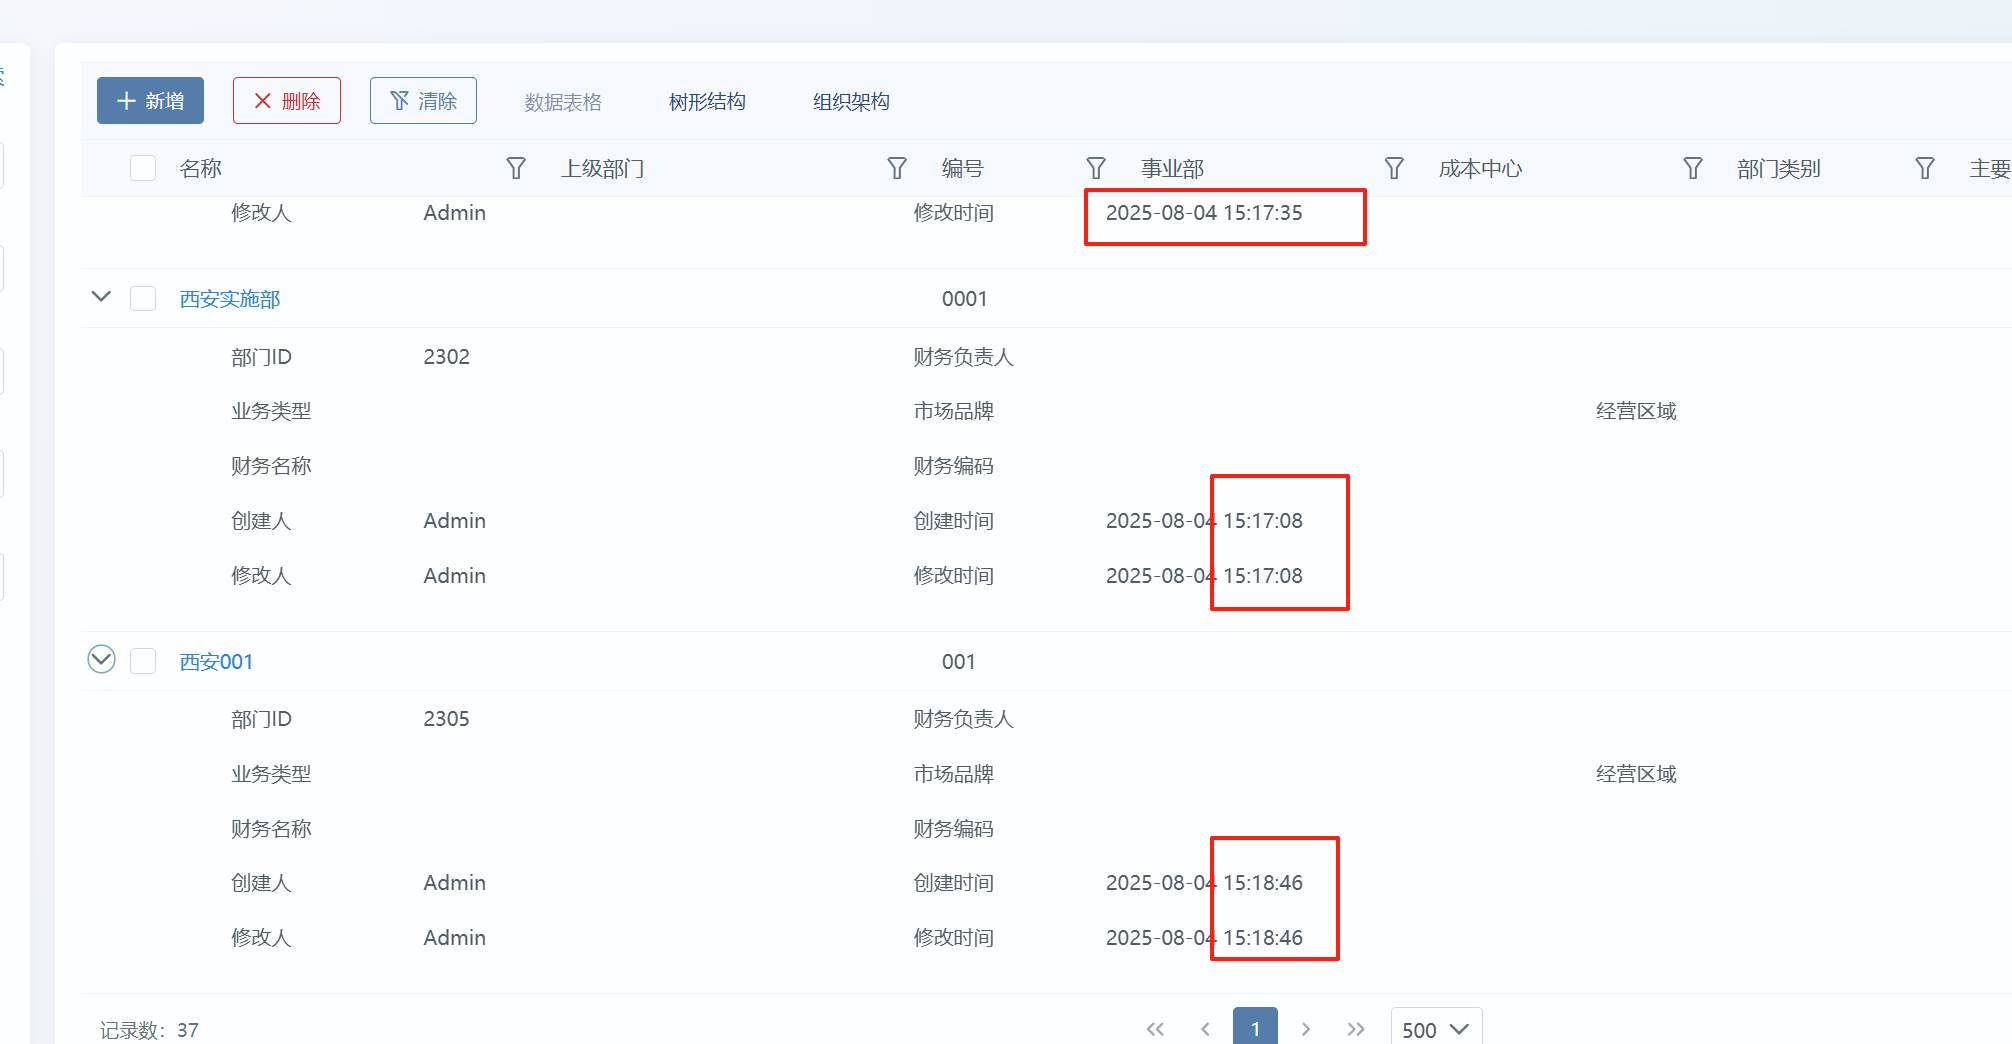Open the 500 page size dropdown
The width and height of the screenshot is (2012, 1044).
click(1435, 1029)
